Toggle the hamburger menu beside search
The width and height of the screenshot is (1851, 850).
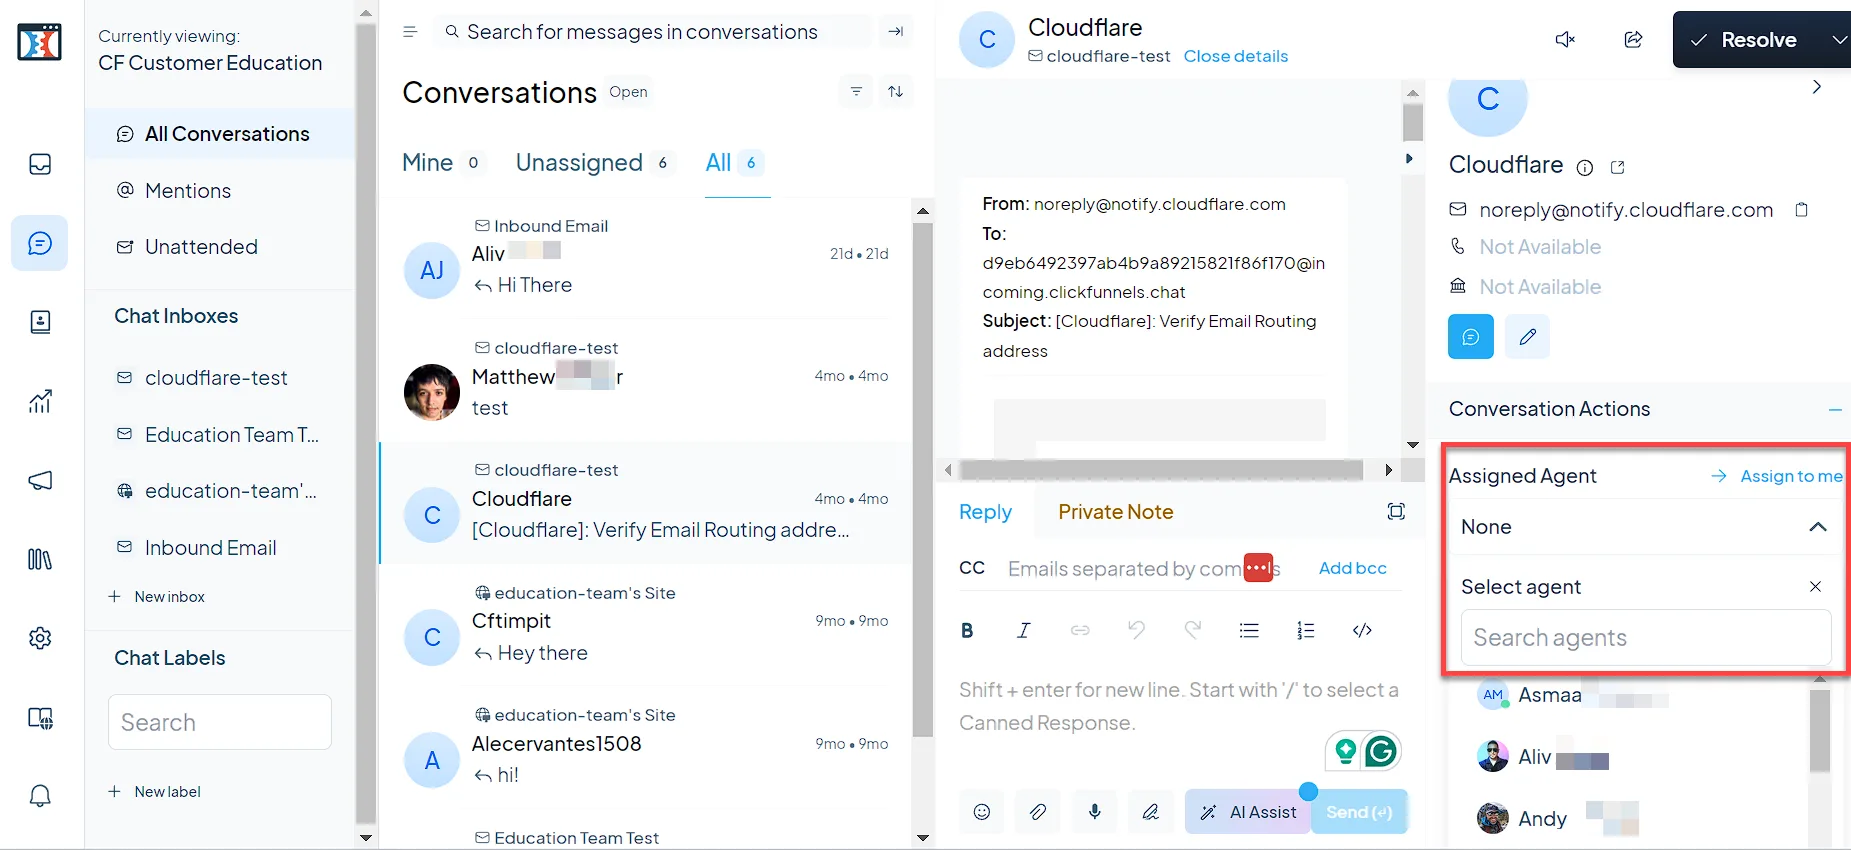click(x=410, y=32)
